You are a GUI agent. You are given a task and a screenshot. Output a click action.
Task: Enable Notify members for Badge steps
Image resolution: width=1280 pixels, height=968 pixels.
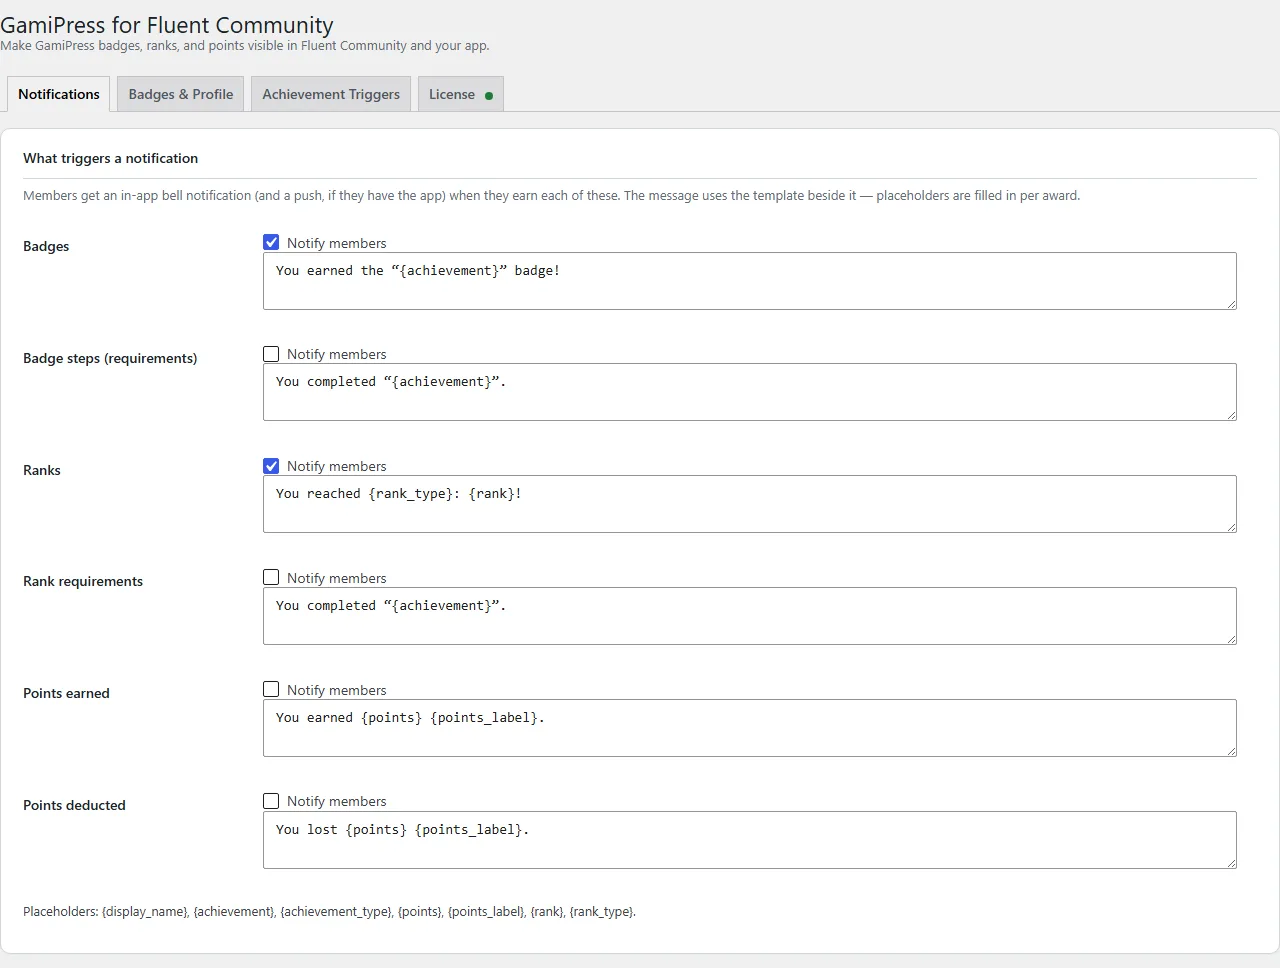[x=271, y=354]
